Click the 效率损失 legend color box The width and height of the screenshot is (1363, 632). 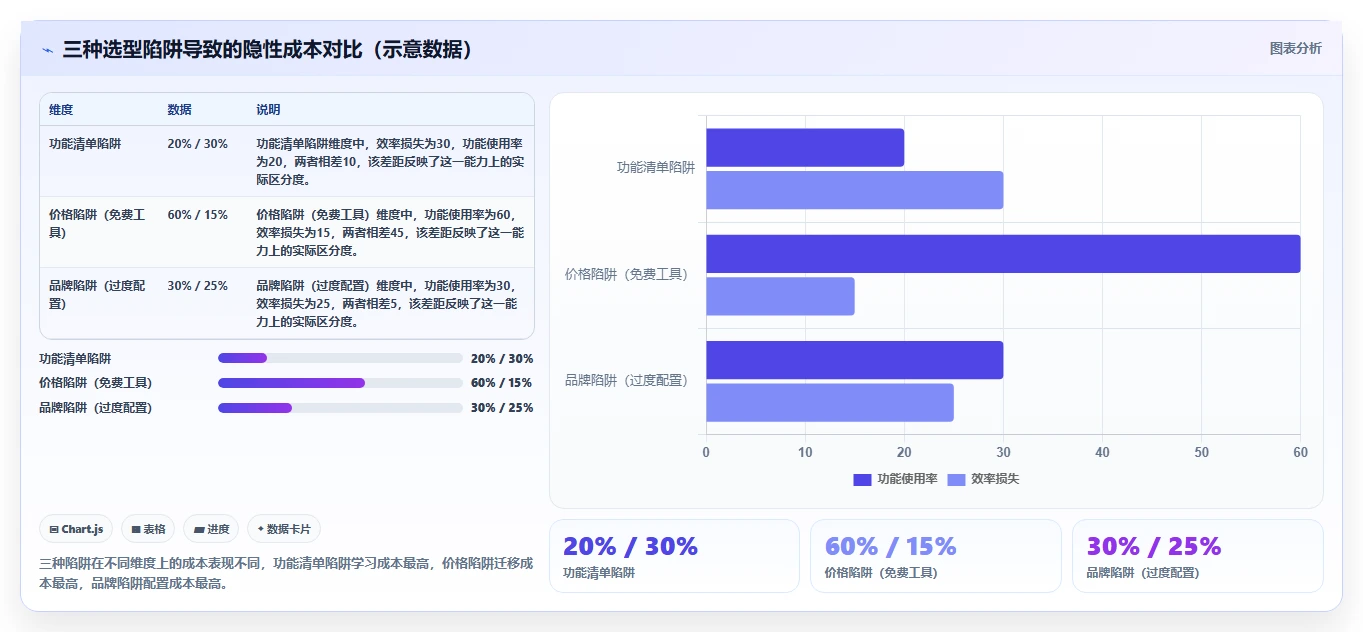click(x=956, y=479)
